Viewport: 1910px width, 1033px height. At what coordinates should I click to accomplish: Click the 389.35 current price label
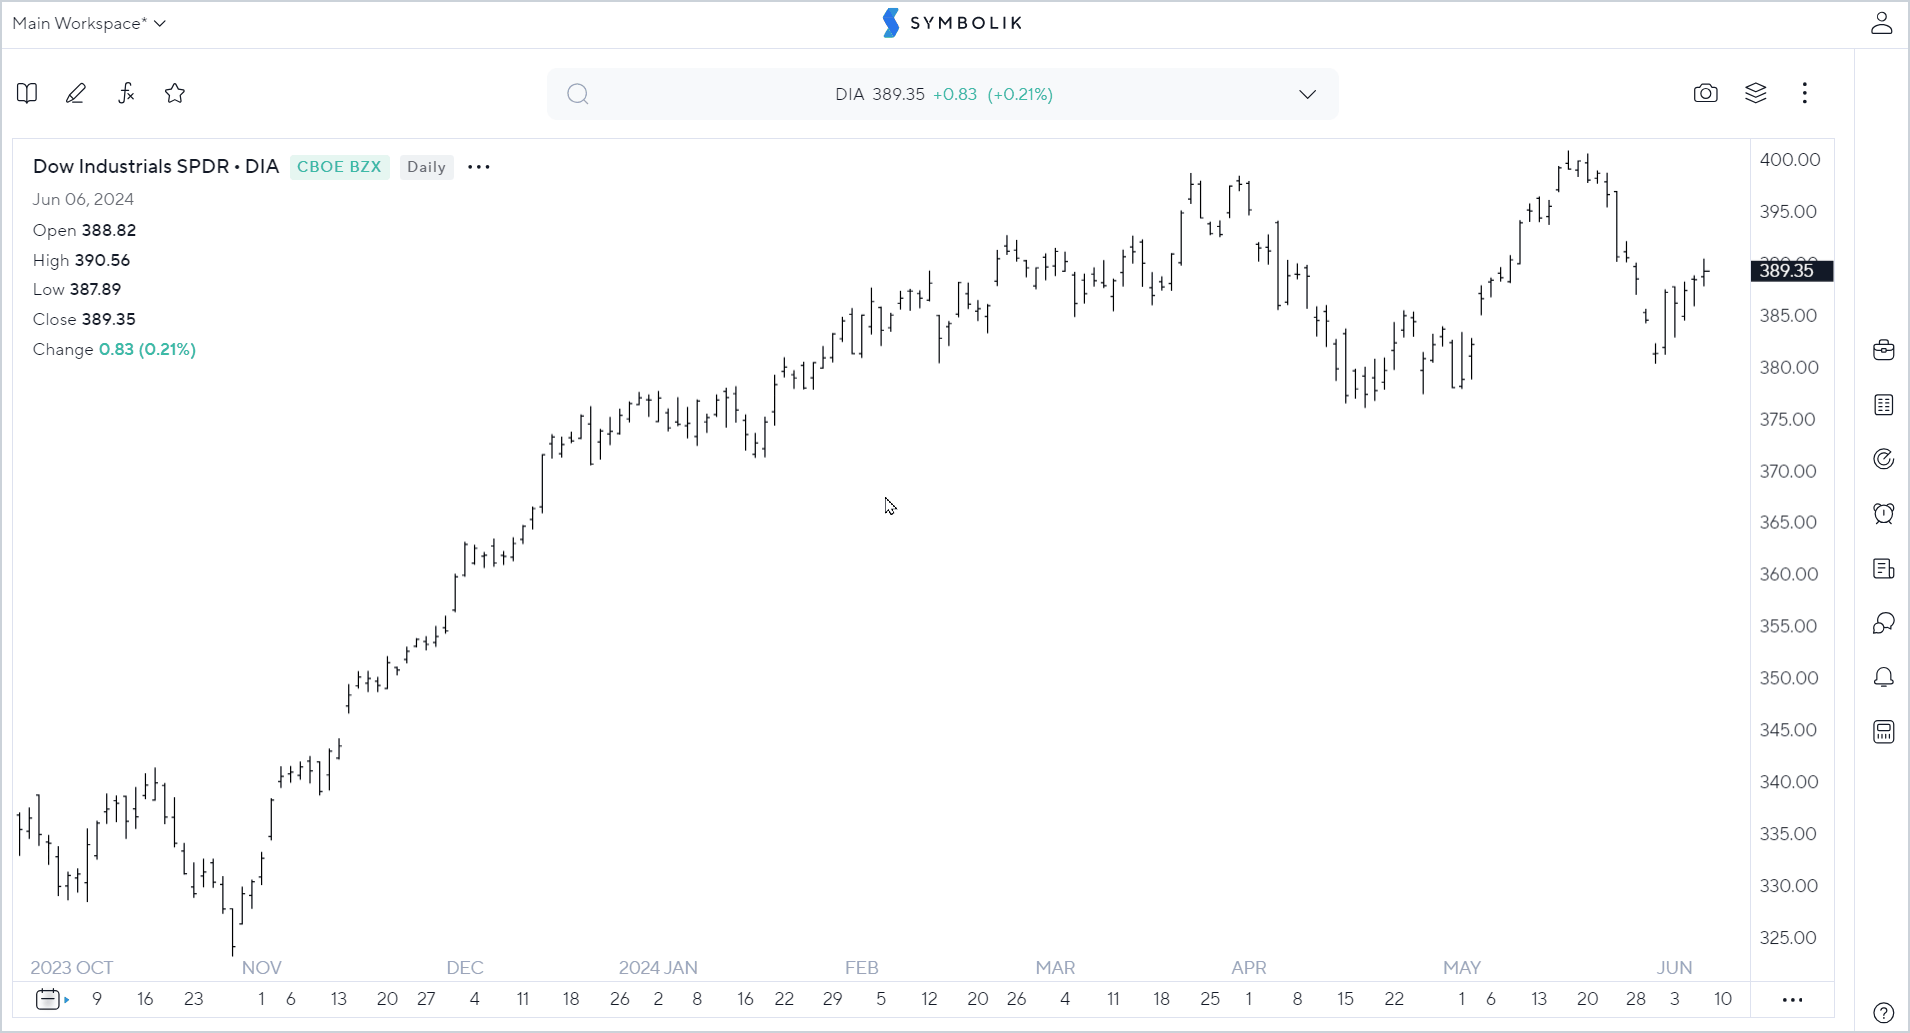click(1792, 270)
